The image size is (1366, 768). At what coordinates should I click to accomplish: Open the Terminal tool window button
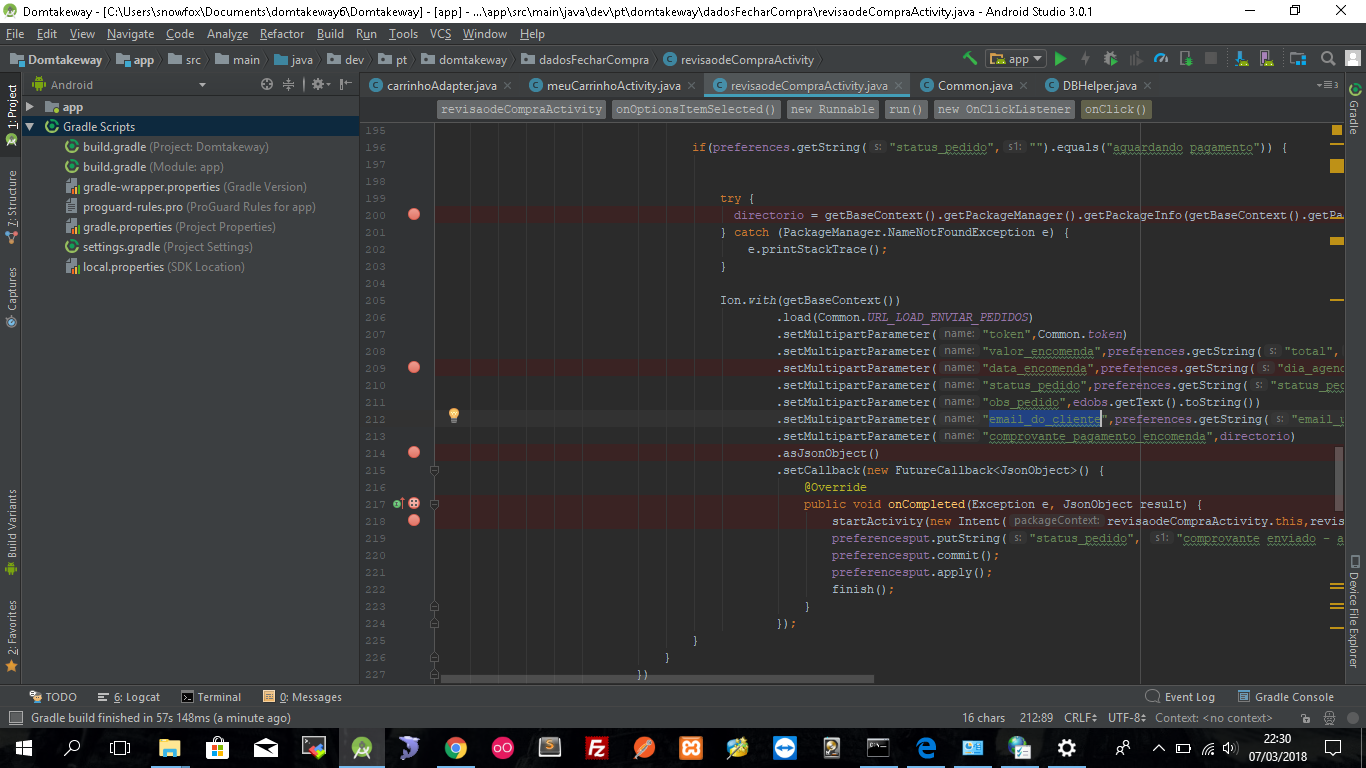tap(211, 697)
